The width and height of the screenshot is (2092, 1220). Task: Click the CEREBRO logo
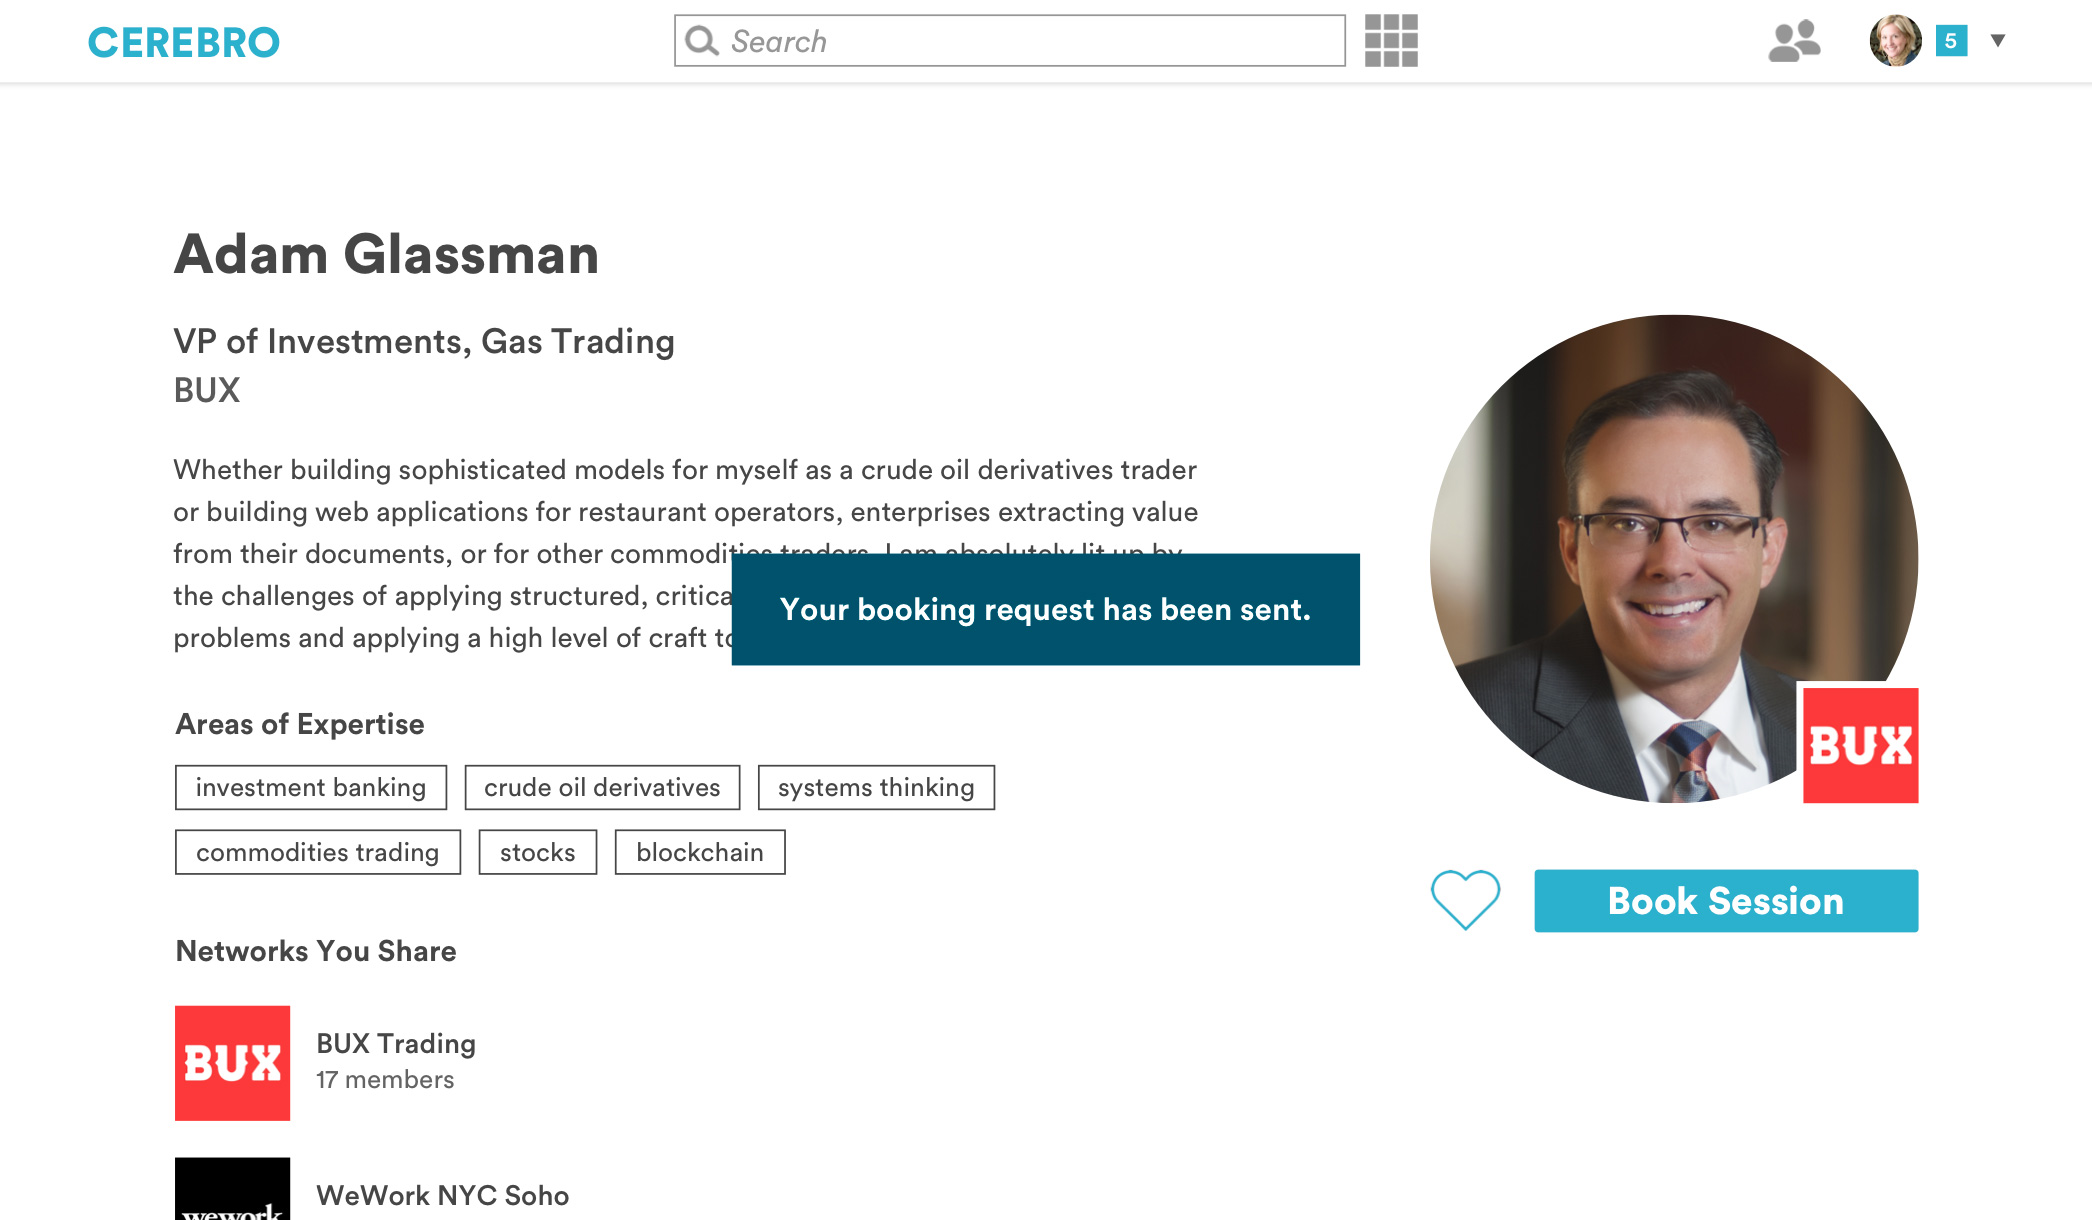coord(184,42)
